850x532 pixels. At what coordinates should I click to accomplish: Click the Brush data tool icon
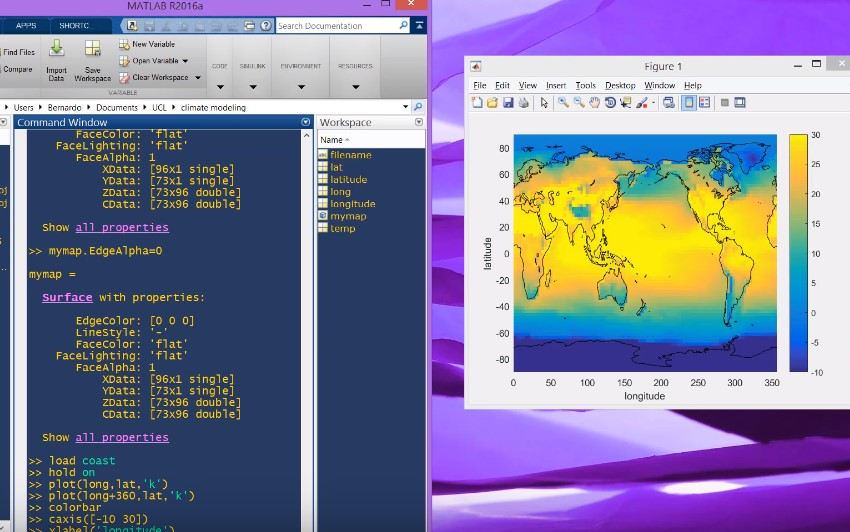pos(642,102)
